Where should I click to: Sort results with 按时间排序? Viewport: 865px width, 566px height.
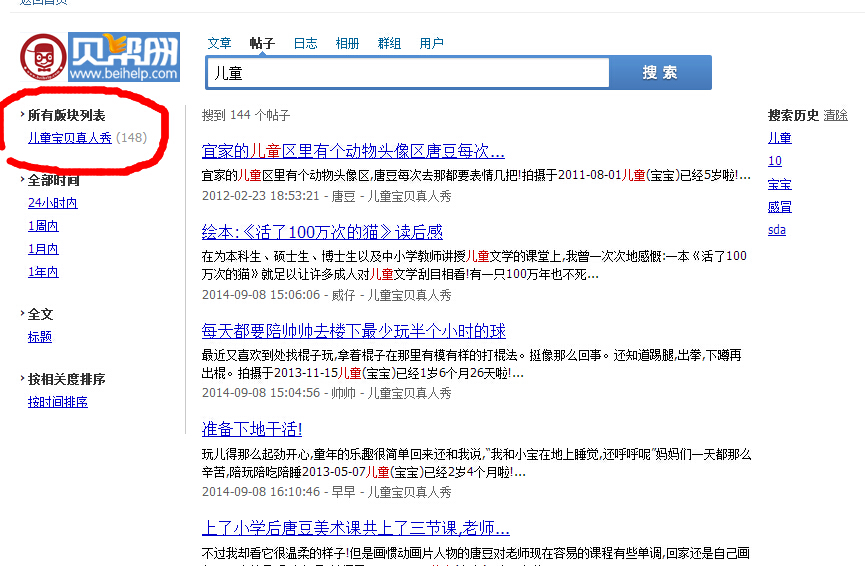coord(58,402)
